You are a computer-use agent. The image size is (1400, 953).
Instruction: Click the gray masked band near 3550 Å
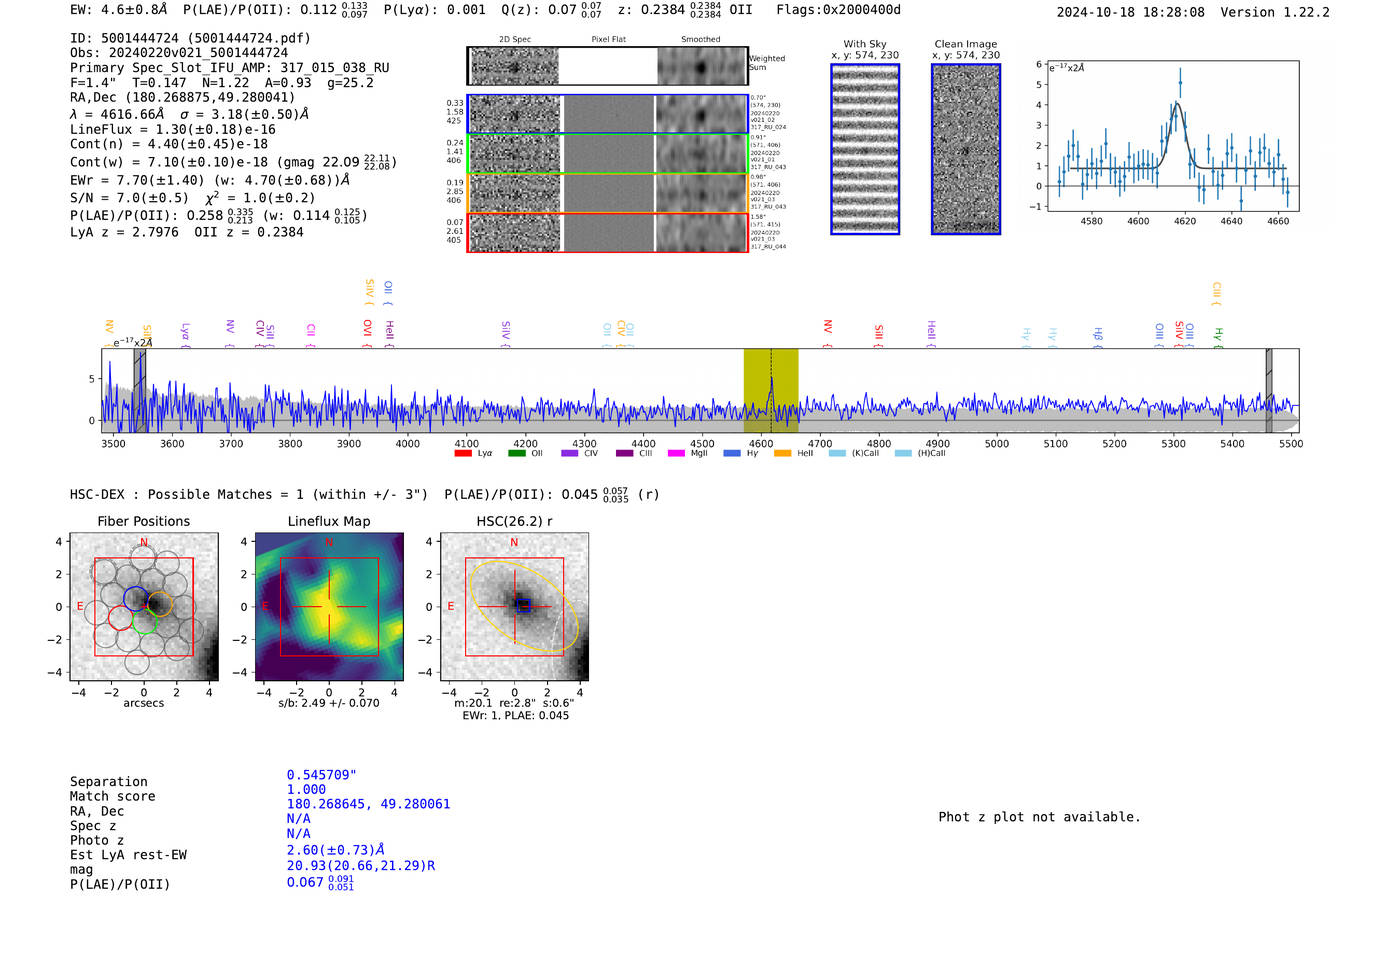140,391
